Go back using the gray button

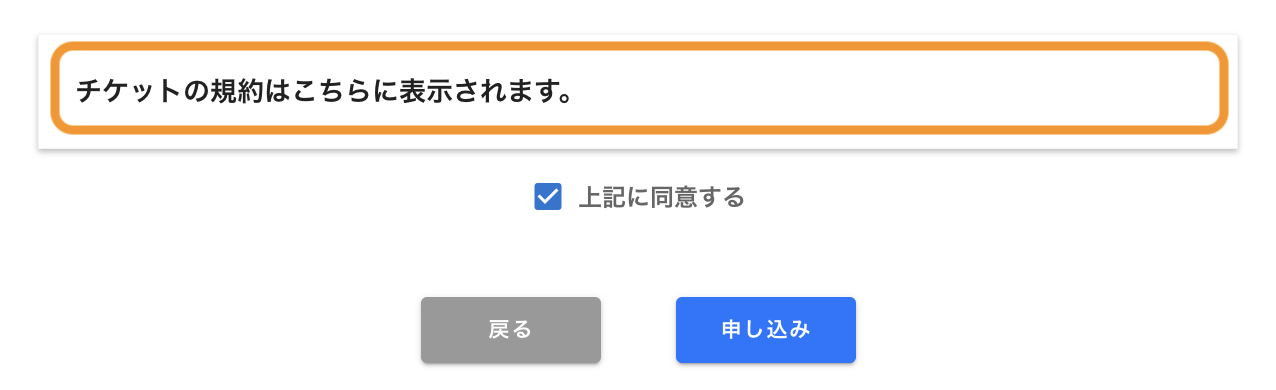coord(510,330)
